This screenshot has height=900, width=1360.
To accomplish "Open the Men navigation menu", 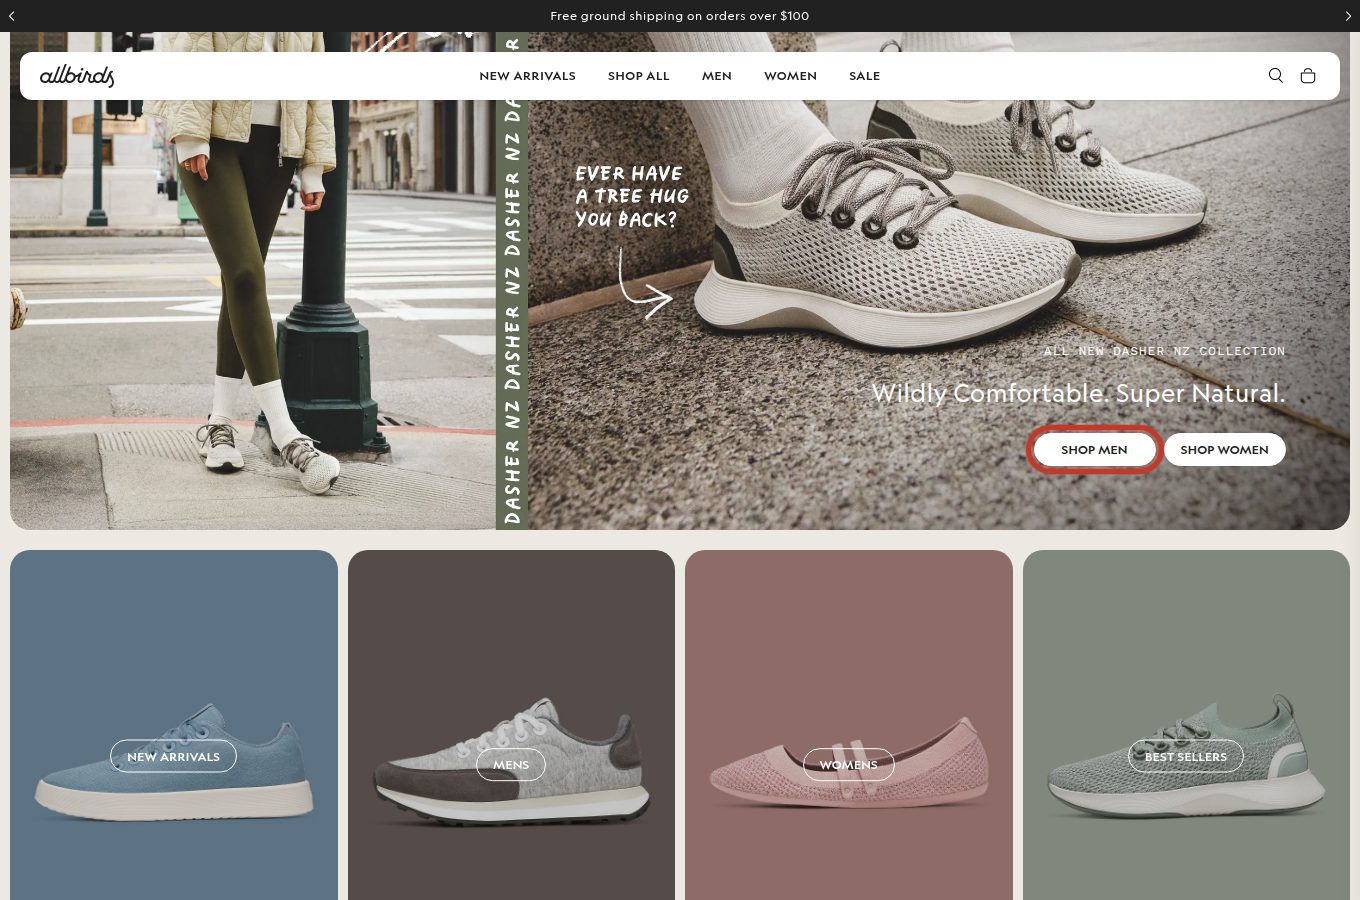I will tap(717, 76).
